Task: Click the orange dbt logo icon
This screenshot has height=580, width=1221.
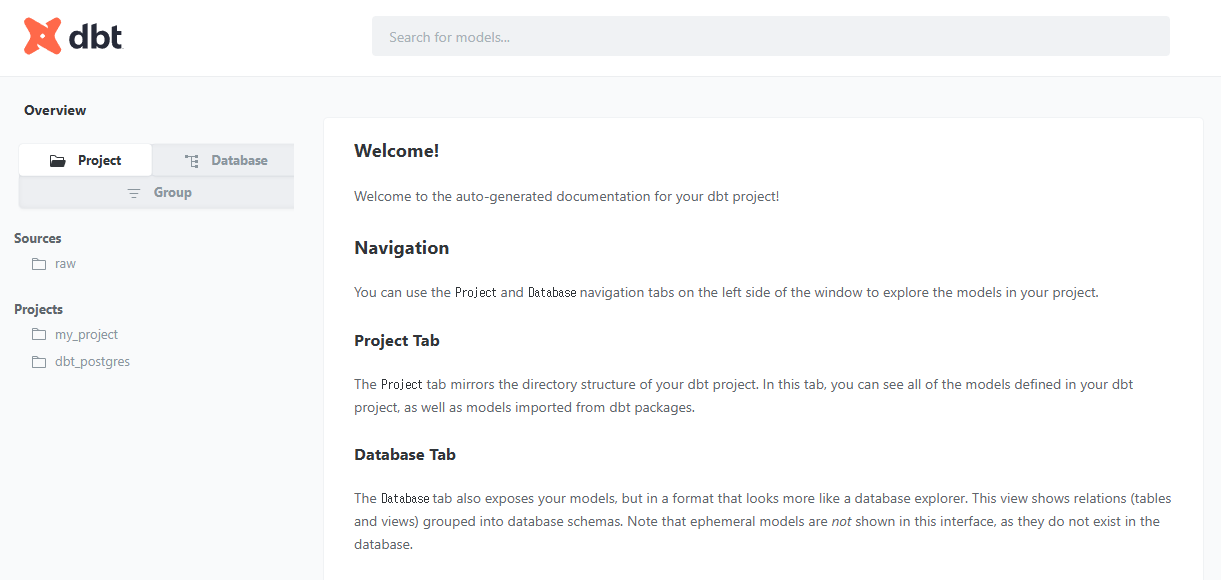Action: [x=43, y=37]
